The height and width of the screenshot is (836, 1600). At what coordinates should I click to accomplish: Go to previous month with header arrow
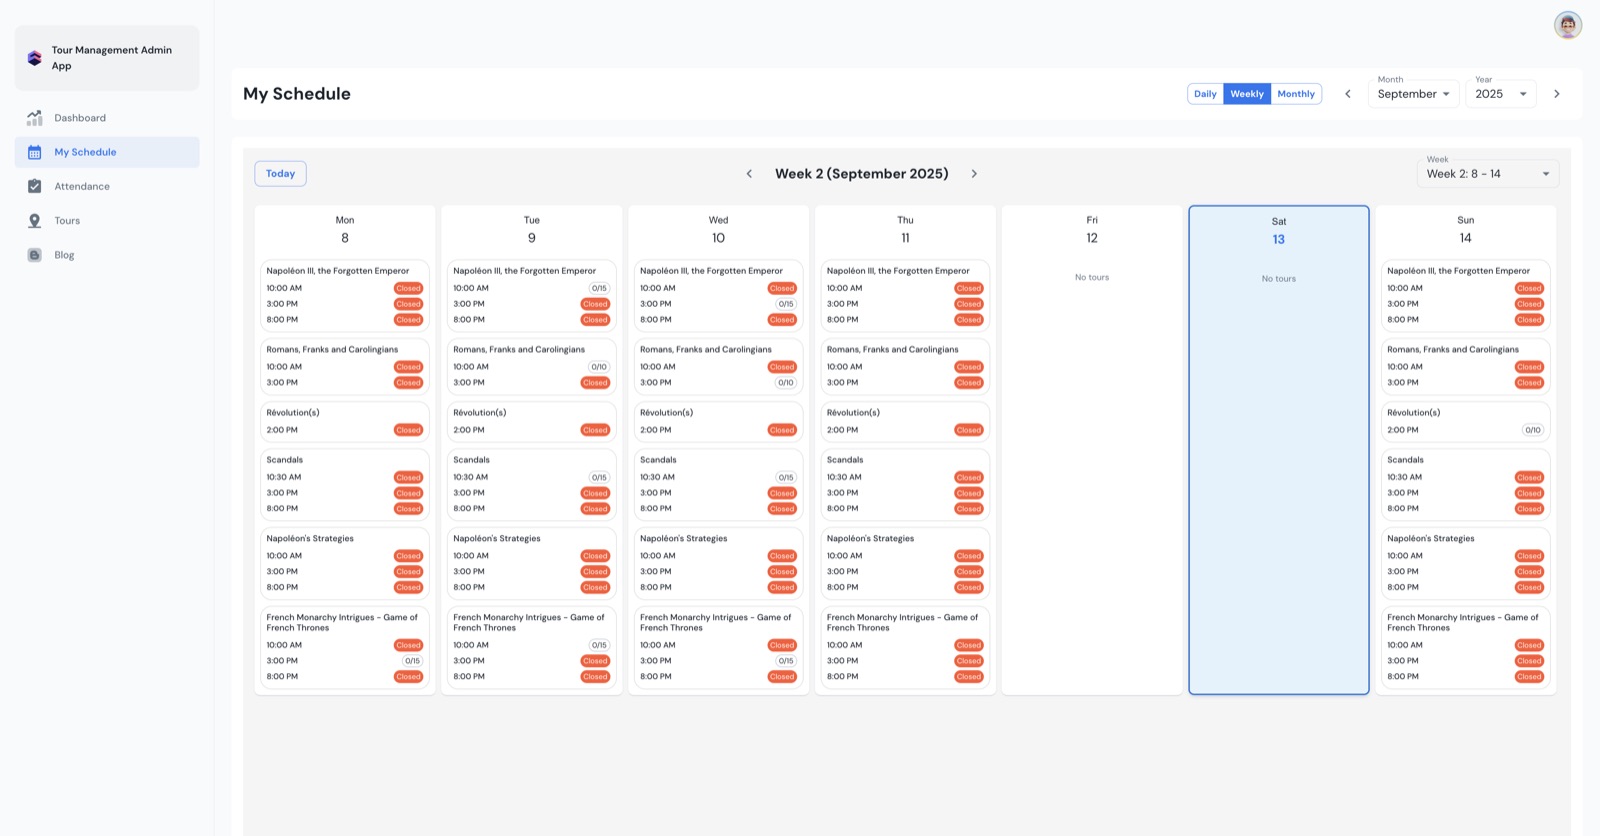tap(1348, 94)
